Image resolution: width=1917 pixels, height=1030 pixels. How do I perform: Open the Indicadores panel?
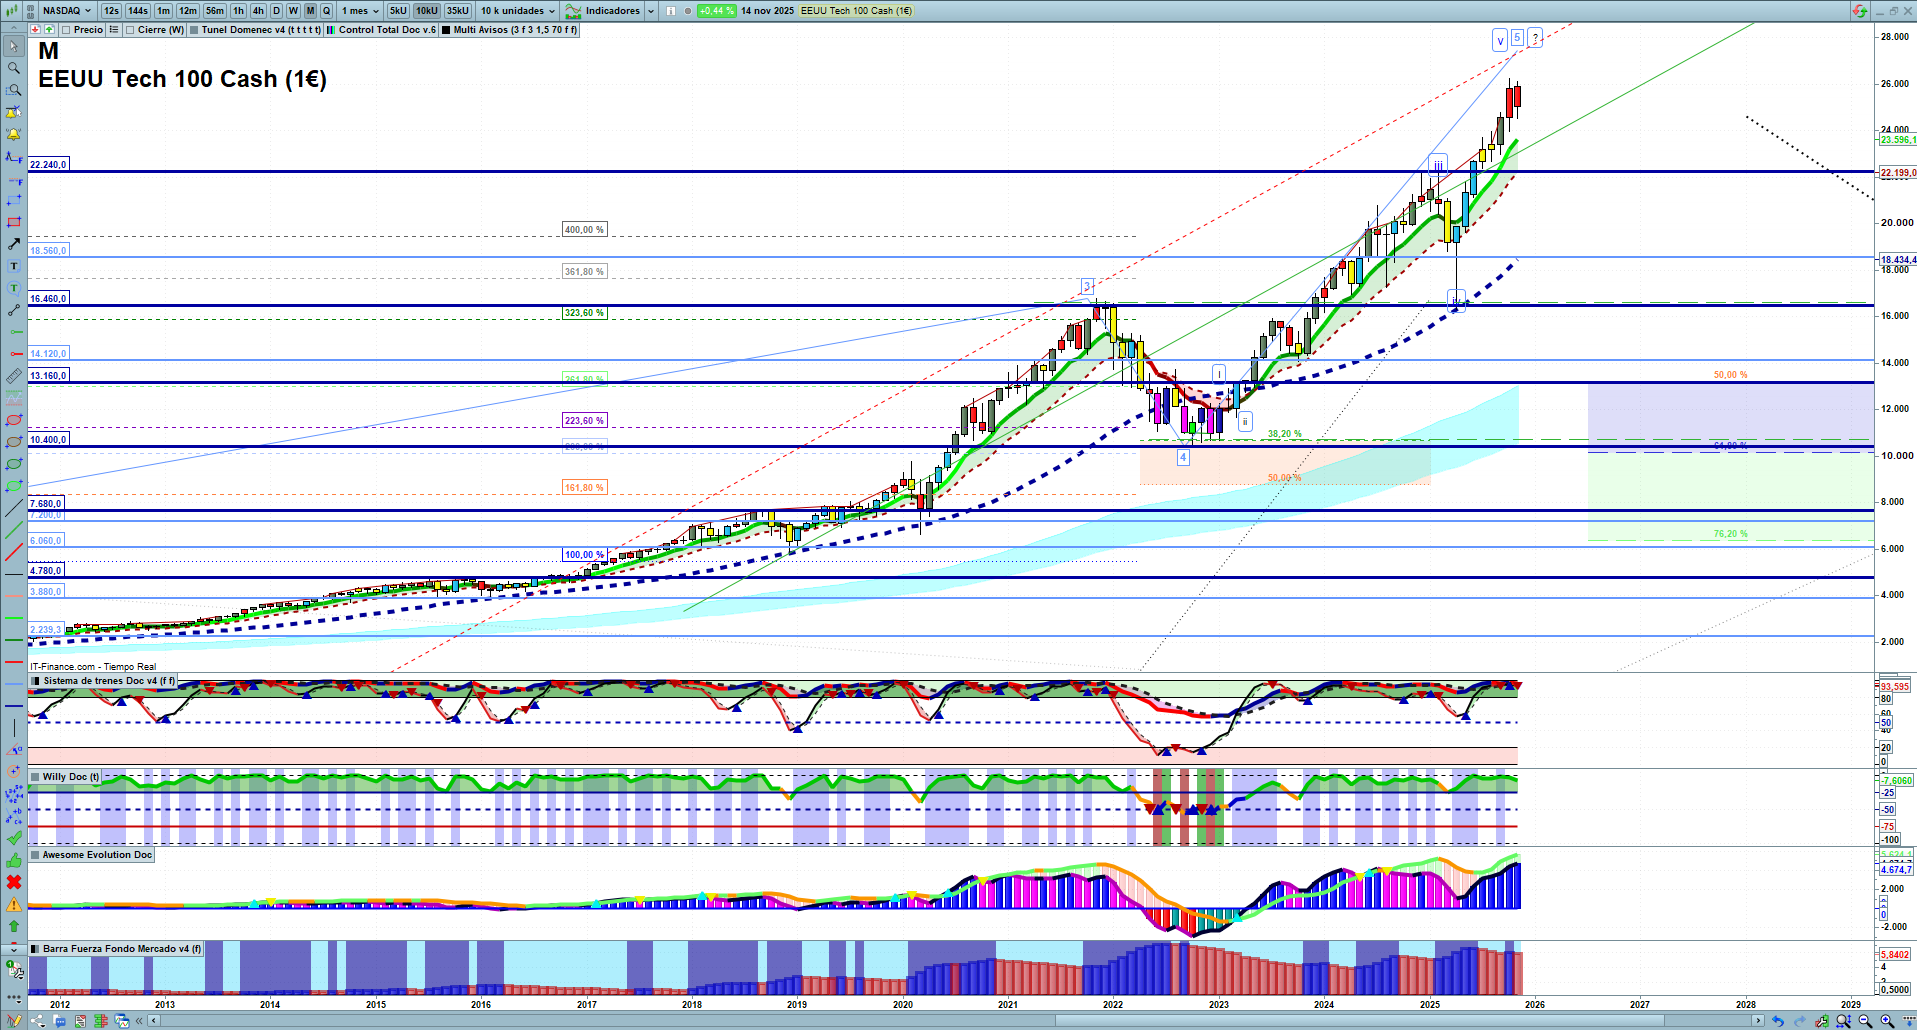click(x=611, y=11)
